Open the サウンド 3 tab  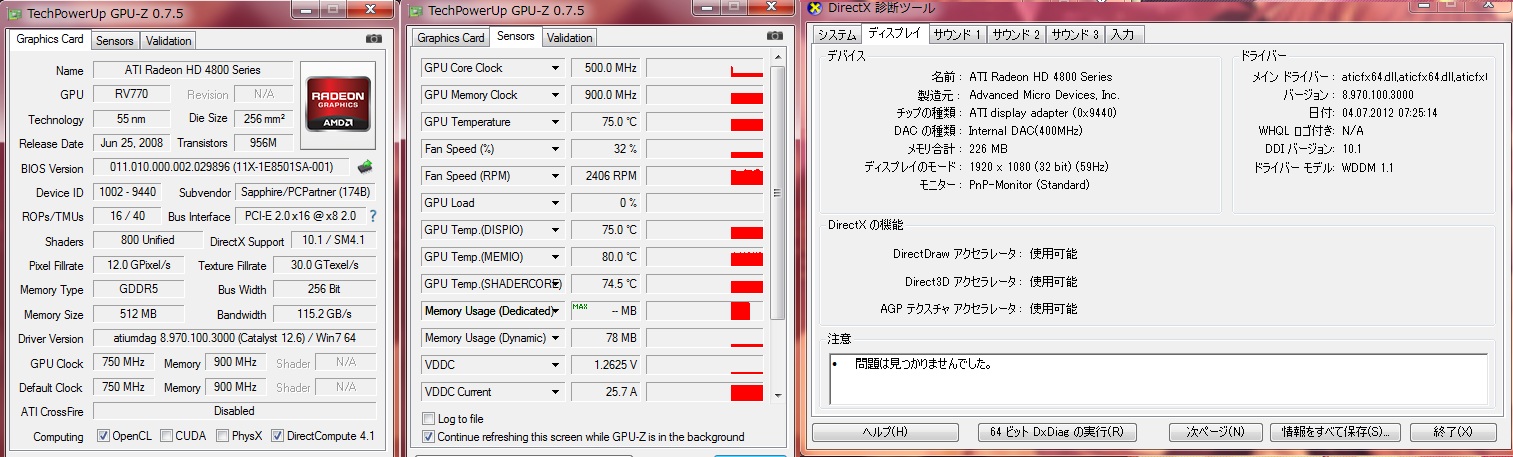(1075, 34)
